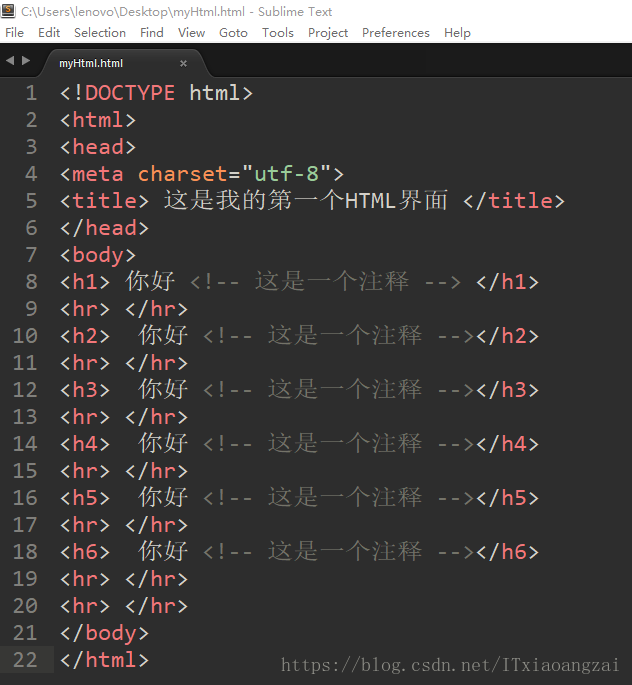Click the opening <body> tag on line 7
The height and width of the screenshot is (685, 632).
click(98, 255)
